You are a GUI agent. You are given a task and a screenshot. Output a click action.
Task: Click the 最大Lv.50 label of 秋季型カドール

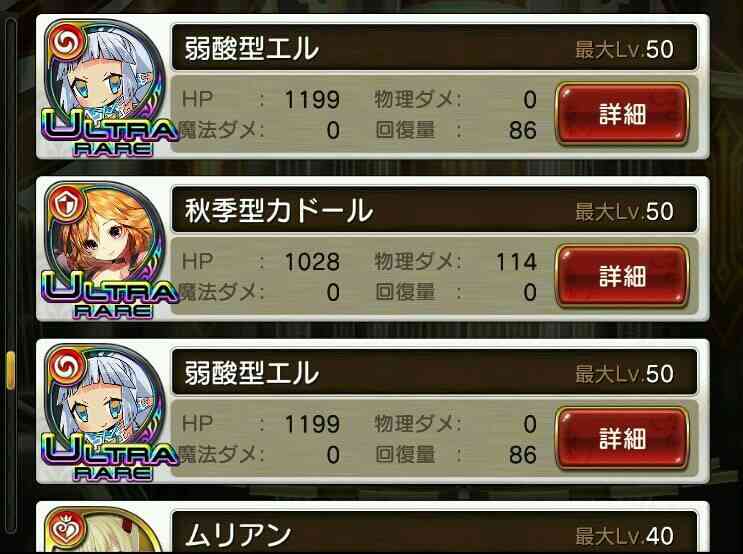pos(624,211)
